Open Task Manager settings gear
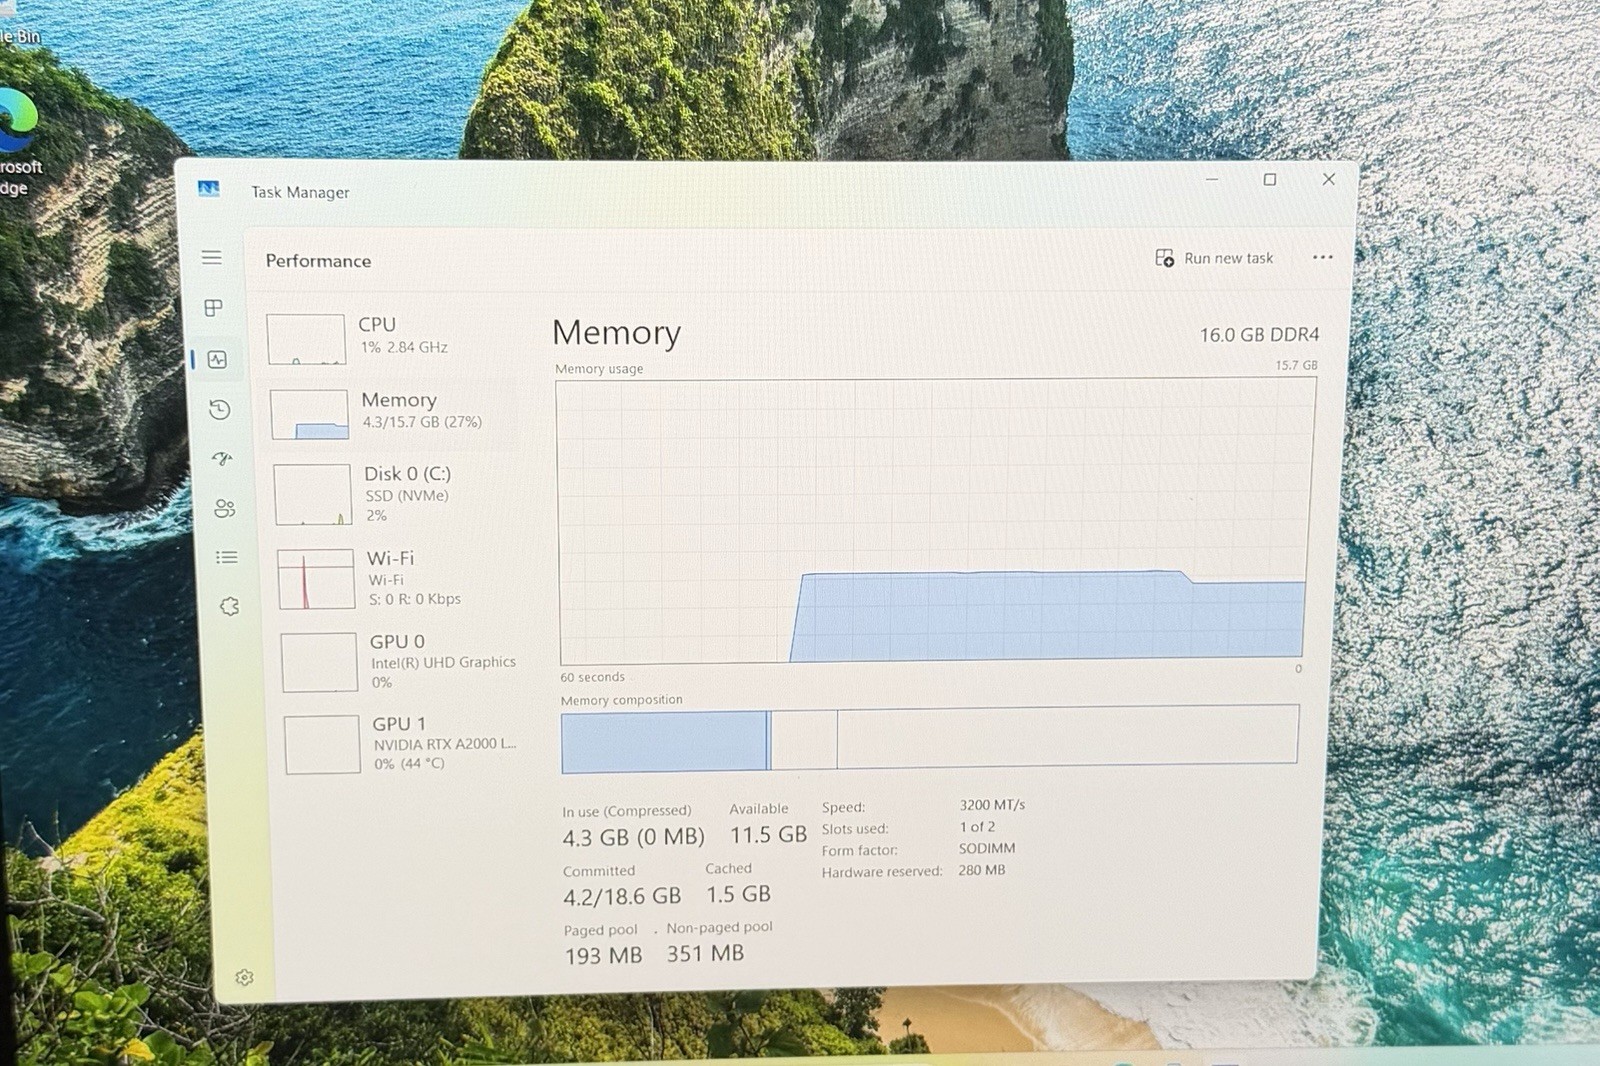1600x1066 pixels. [x=244, y=977]
